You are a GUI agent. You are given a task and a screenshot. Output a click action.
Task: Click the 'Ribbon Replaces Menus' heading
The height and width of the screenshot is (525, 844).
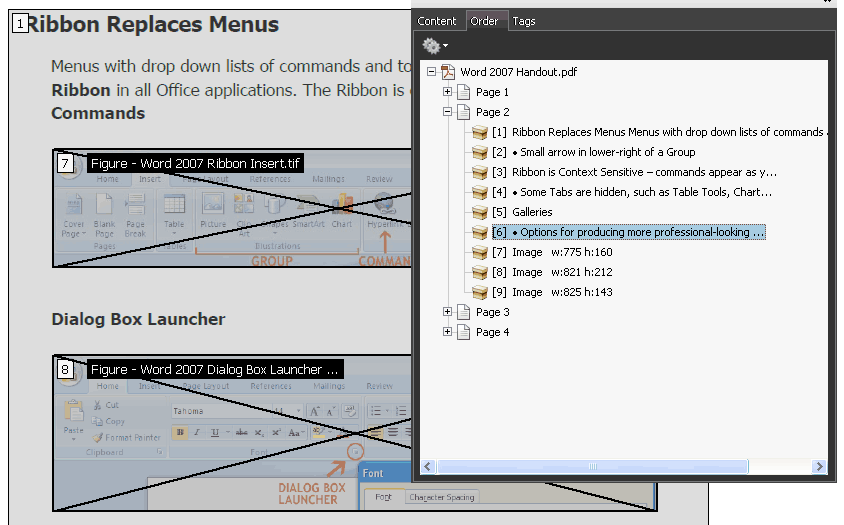coord(153,24)
